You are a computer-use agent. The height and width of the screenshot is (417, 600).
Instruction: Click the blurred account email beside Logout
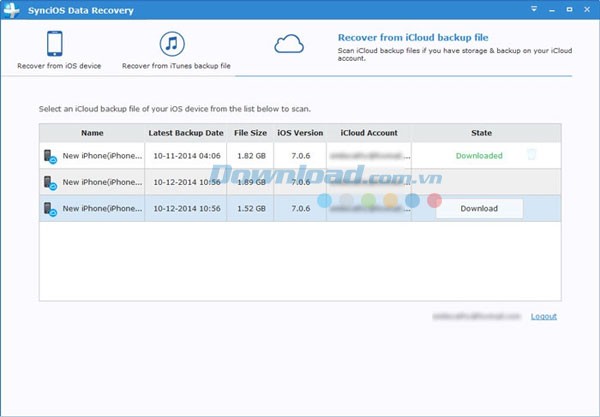coord(477,316)
